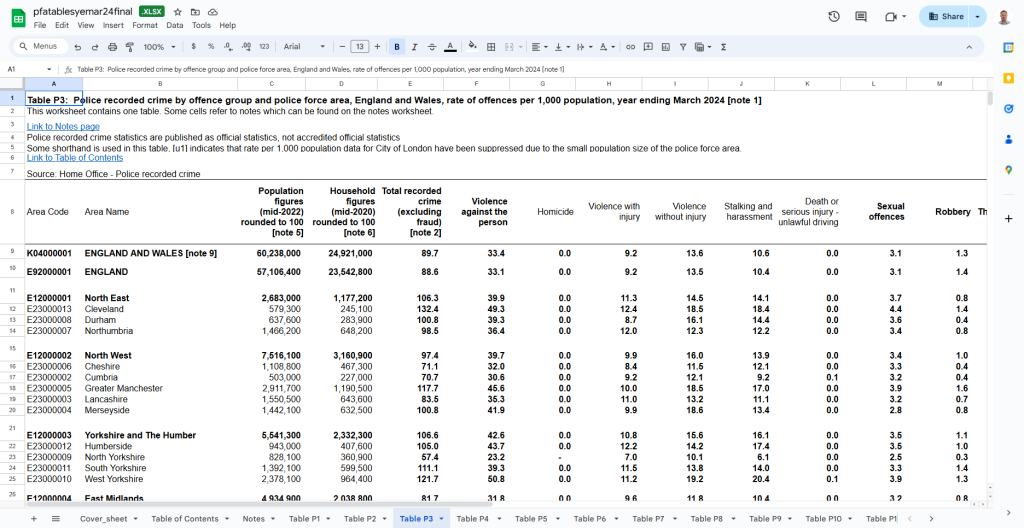Switch to the Table P4 sheet tab

tap(472, 519)
